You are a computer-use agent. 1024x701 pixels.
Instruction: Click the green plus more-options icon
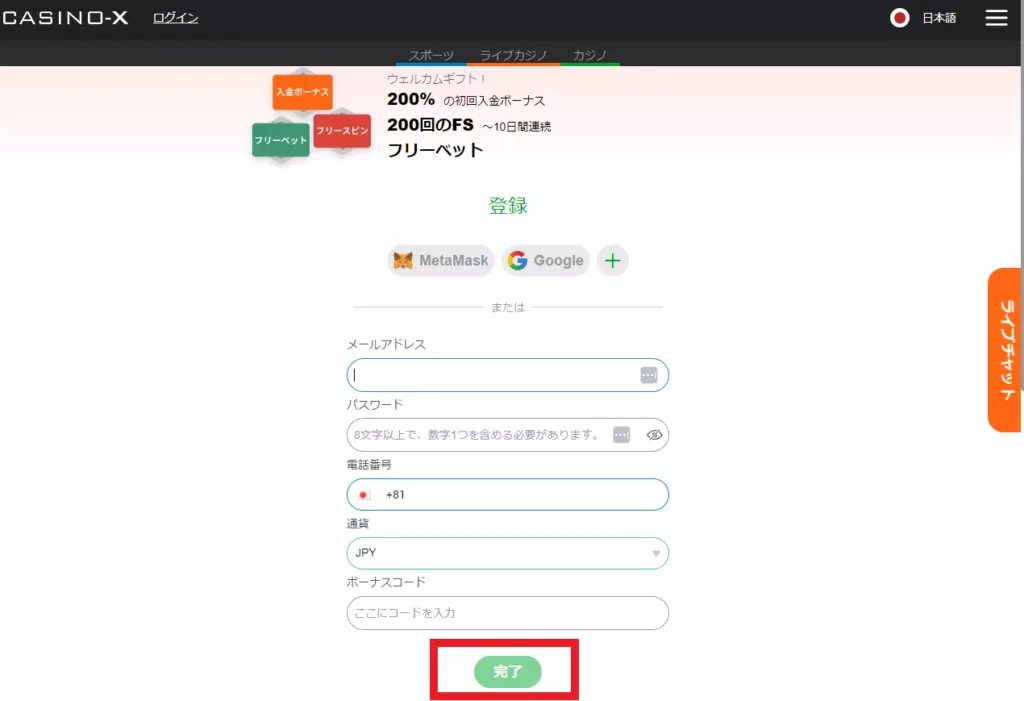pos(613,261)
